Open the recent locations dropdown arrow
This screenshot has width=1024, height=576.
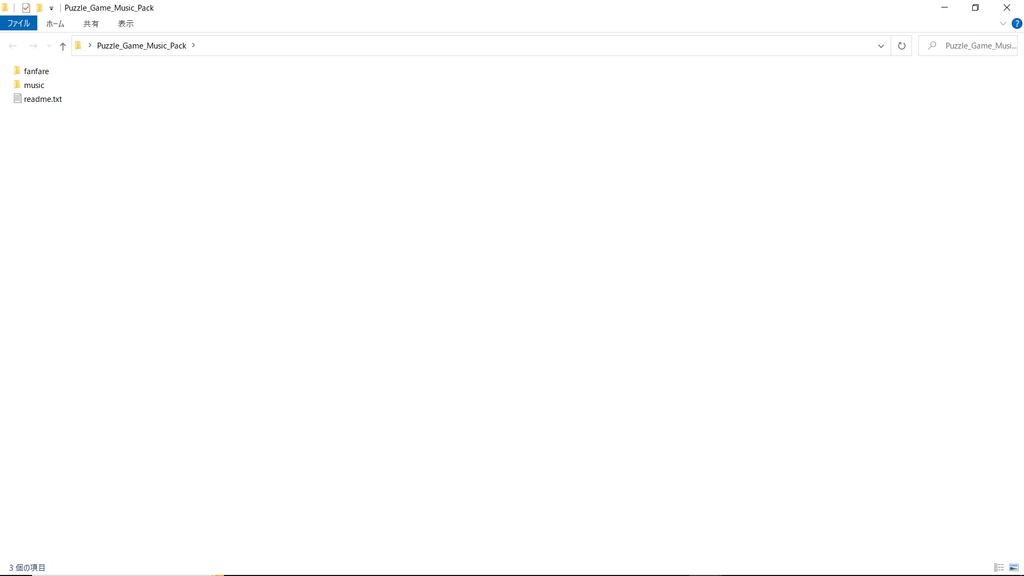pyautogui.click(x=49, y=46)
